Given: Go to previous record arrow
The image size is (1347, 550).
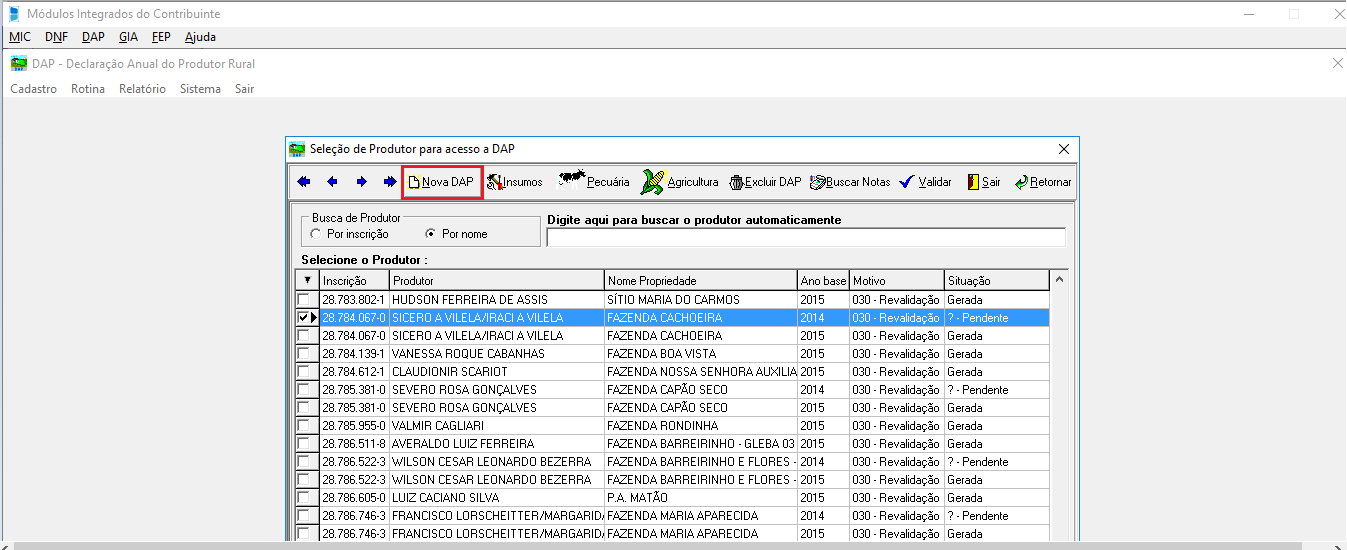Looking at the screenshot, I should [332, 182].
